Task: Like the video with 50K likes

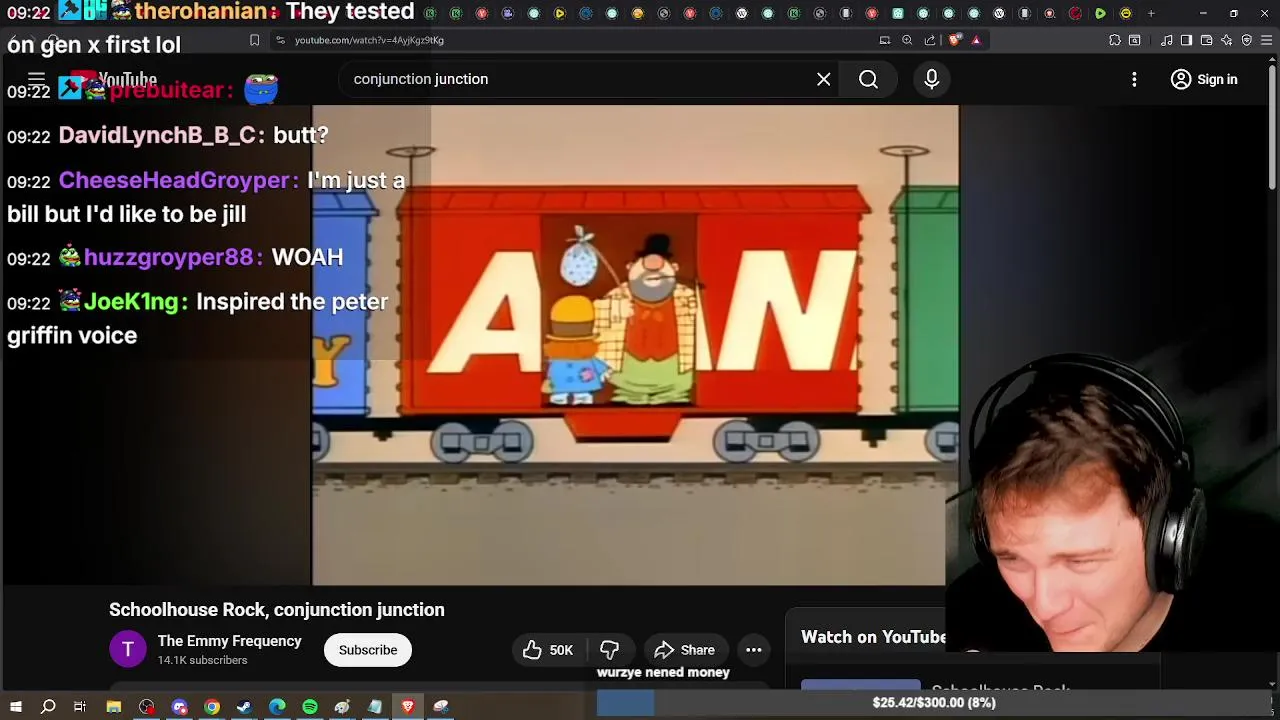Action: click(548, 650)
